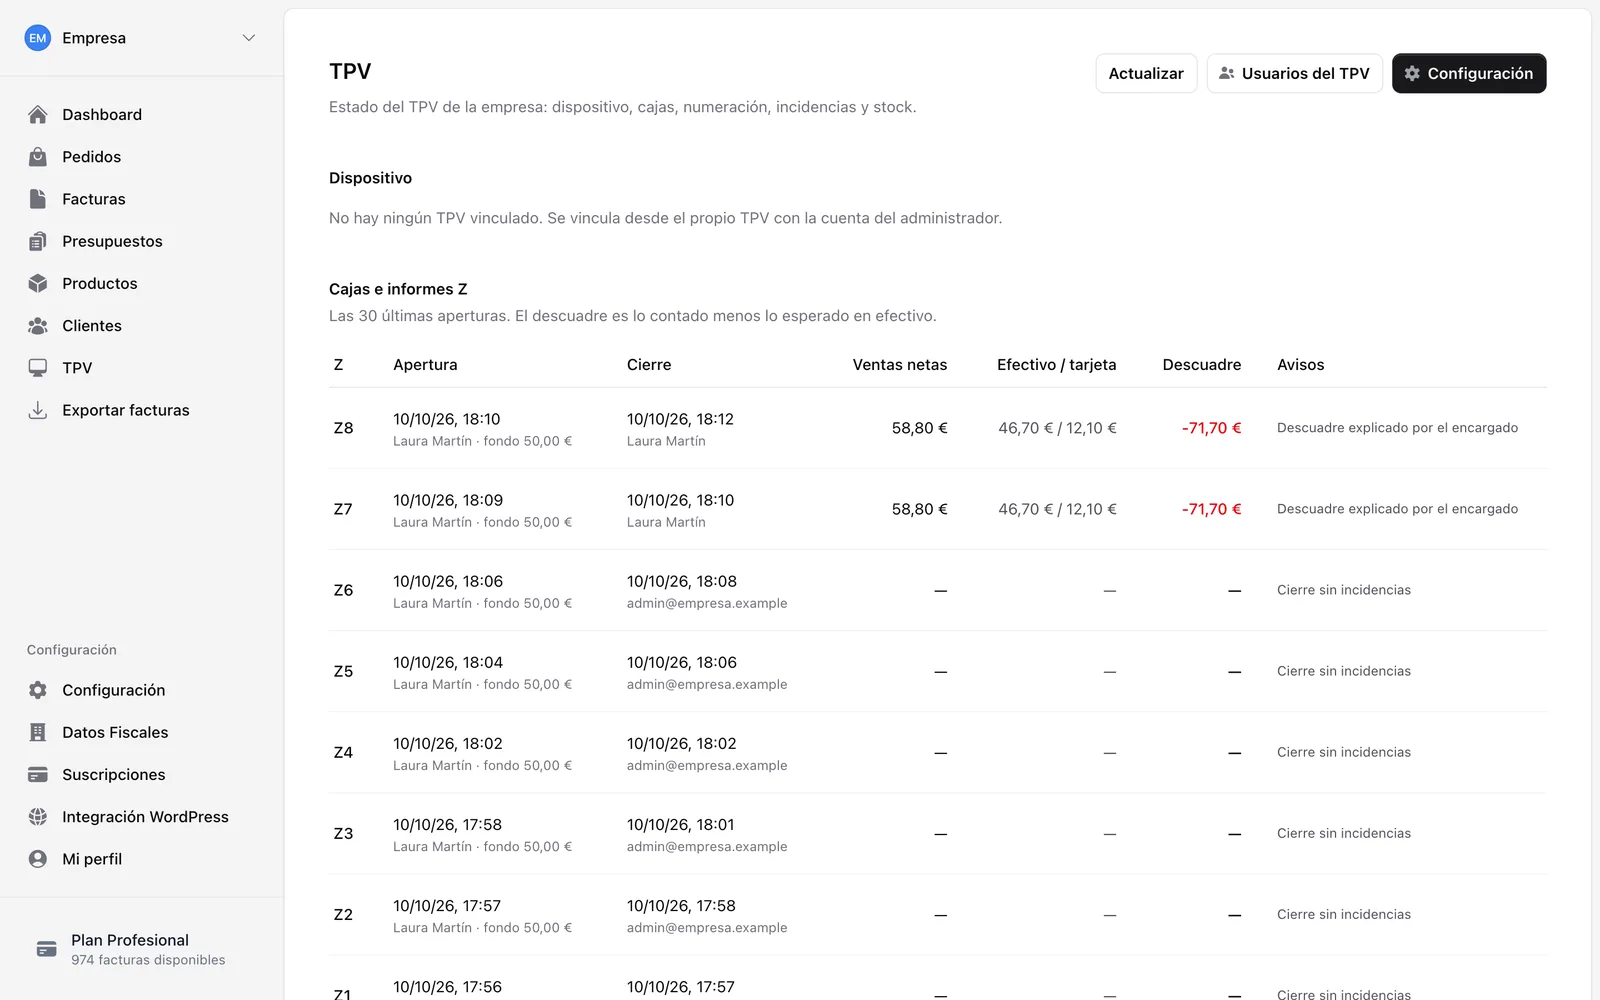
Task: Click the Presupuestos icon in sidebar
Action: (x=38, y=241)
